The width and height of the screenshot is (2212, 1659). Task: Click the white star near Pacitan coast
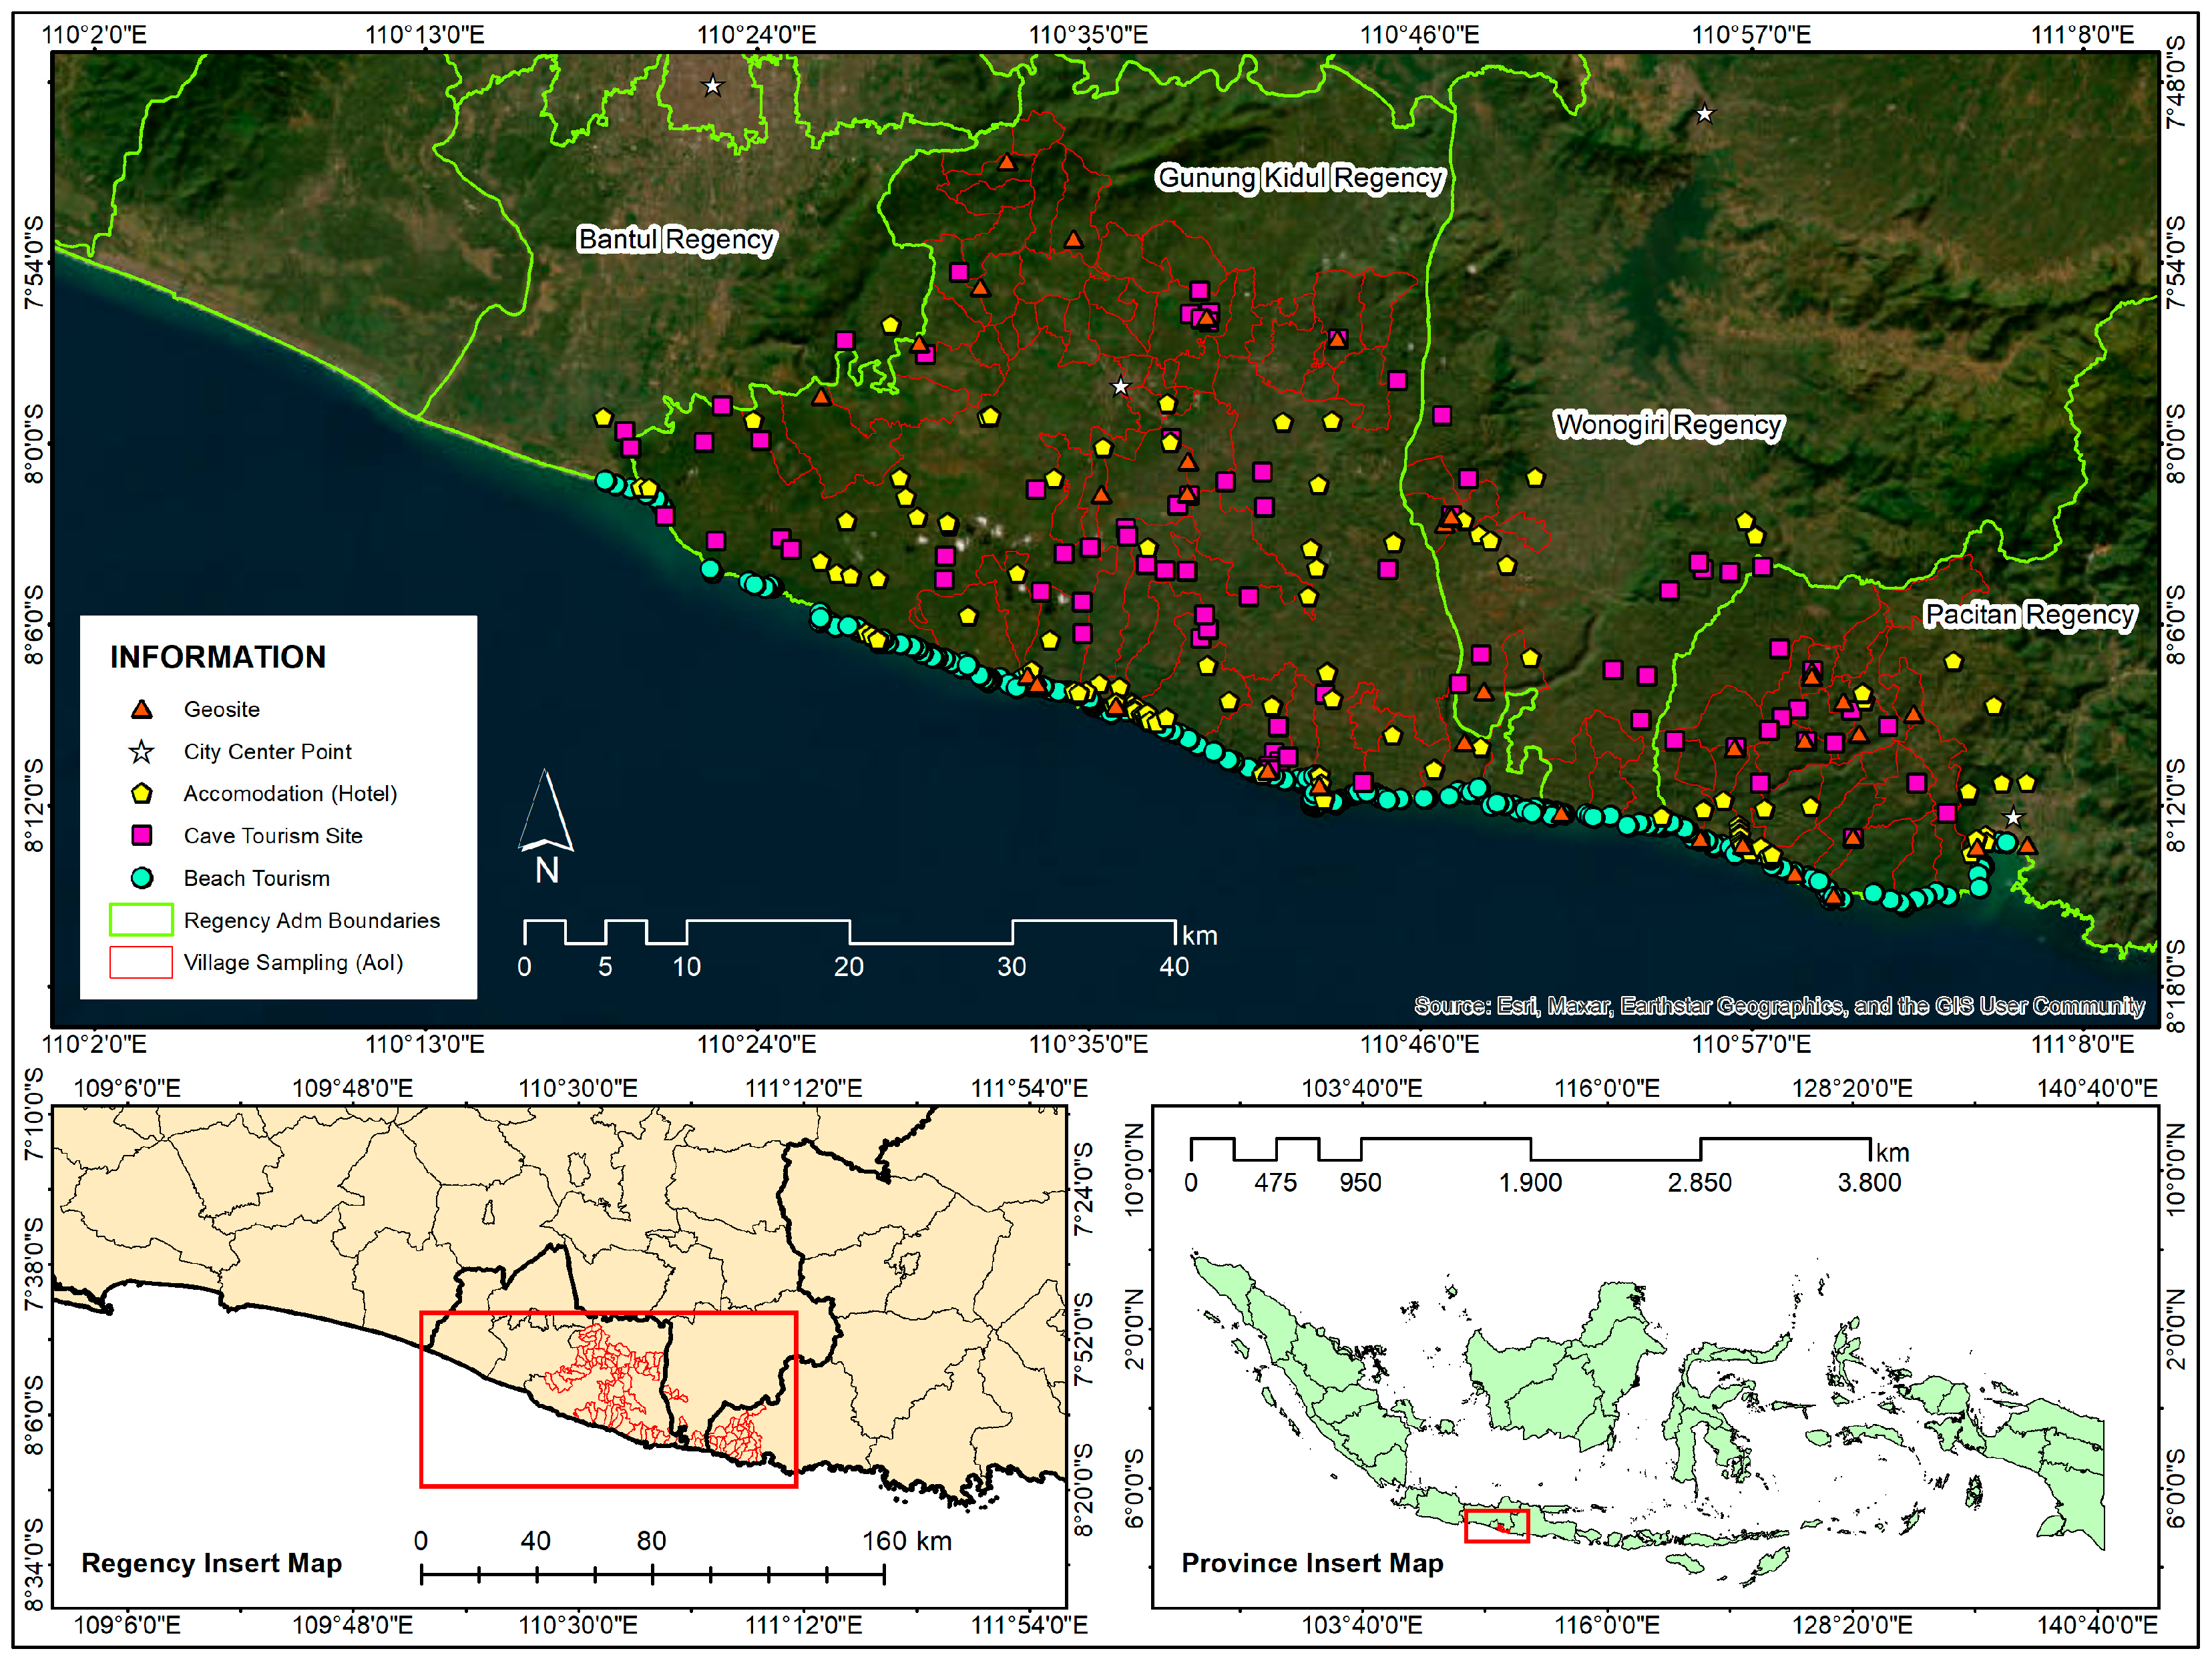2013,818
